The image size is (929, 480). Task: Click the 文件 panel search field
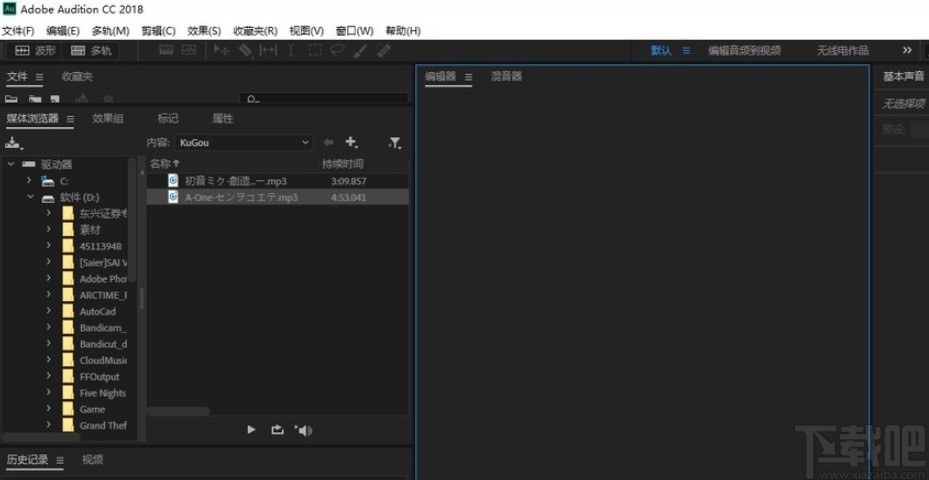coord(324,99)
